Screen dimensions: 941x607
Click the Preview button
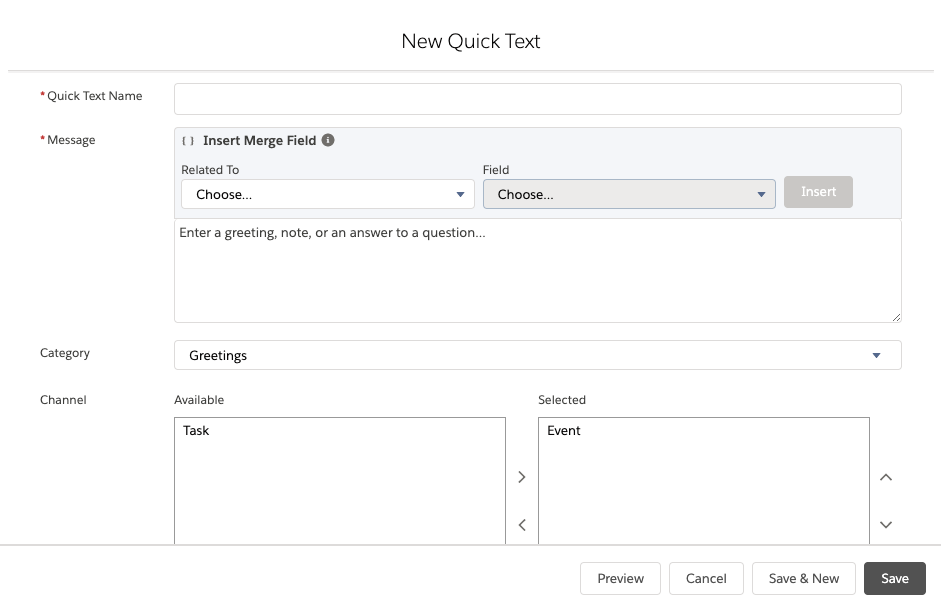[x=620, y=578]
